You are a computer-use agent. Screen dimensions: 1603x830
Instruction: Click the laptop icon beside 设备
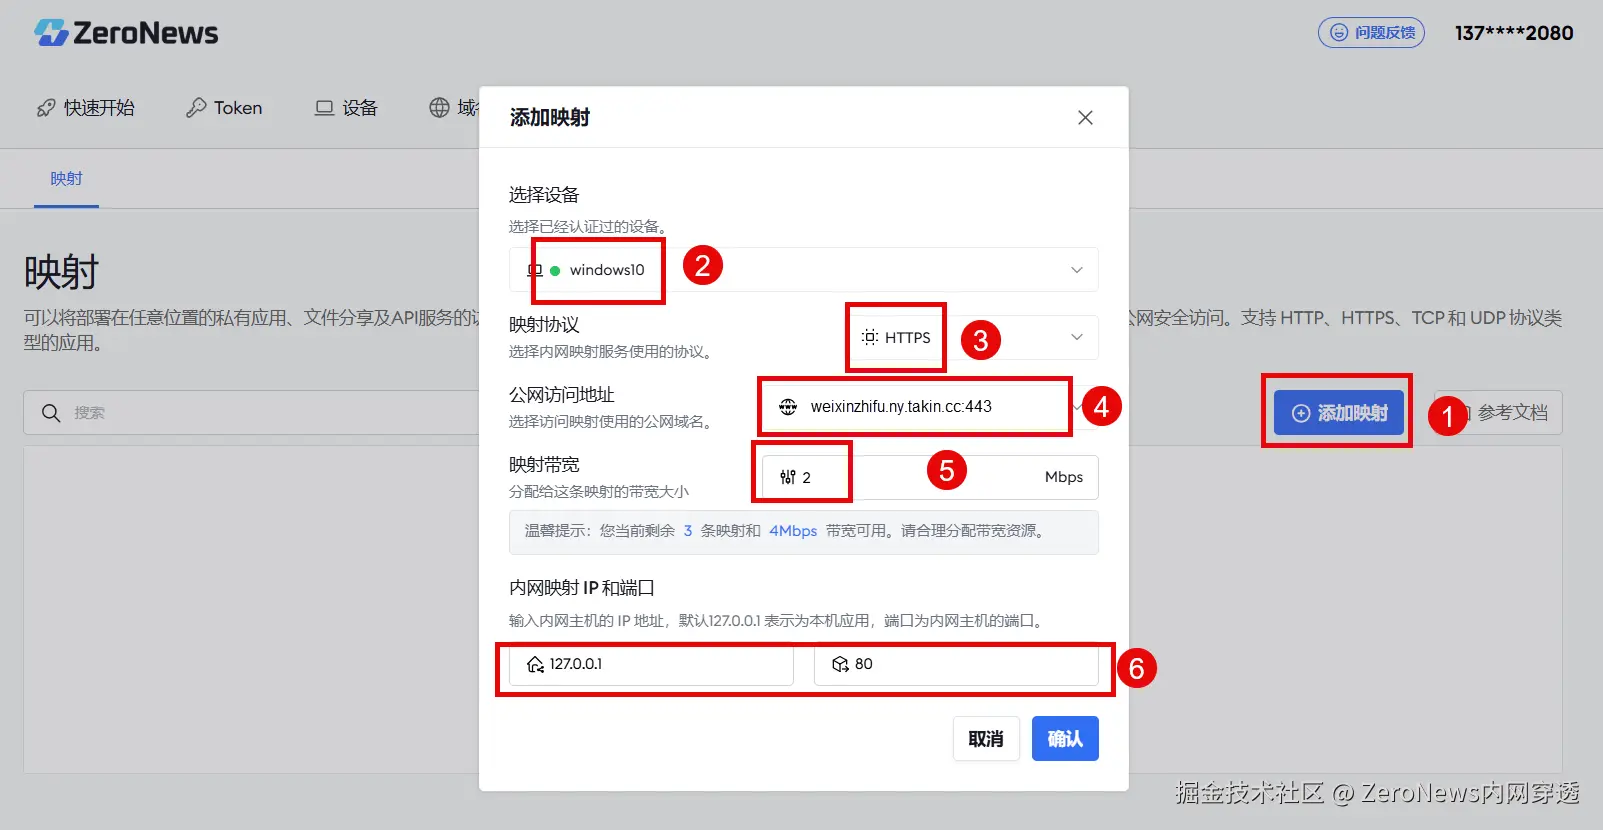(324, 108)
